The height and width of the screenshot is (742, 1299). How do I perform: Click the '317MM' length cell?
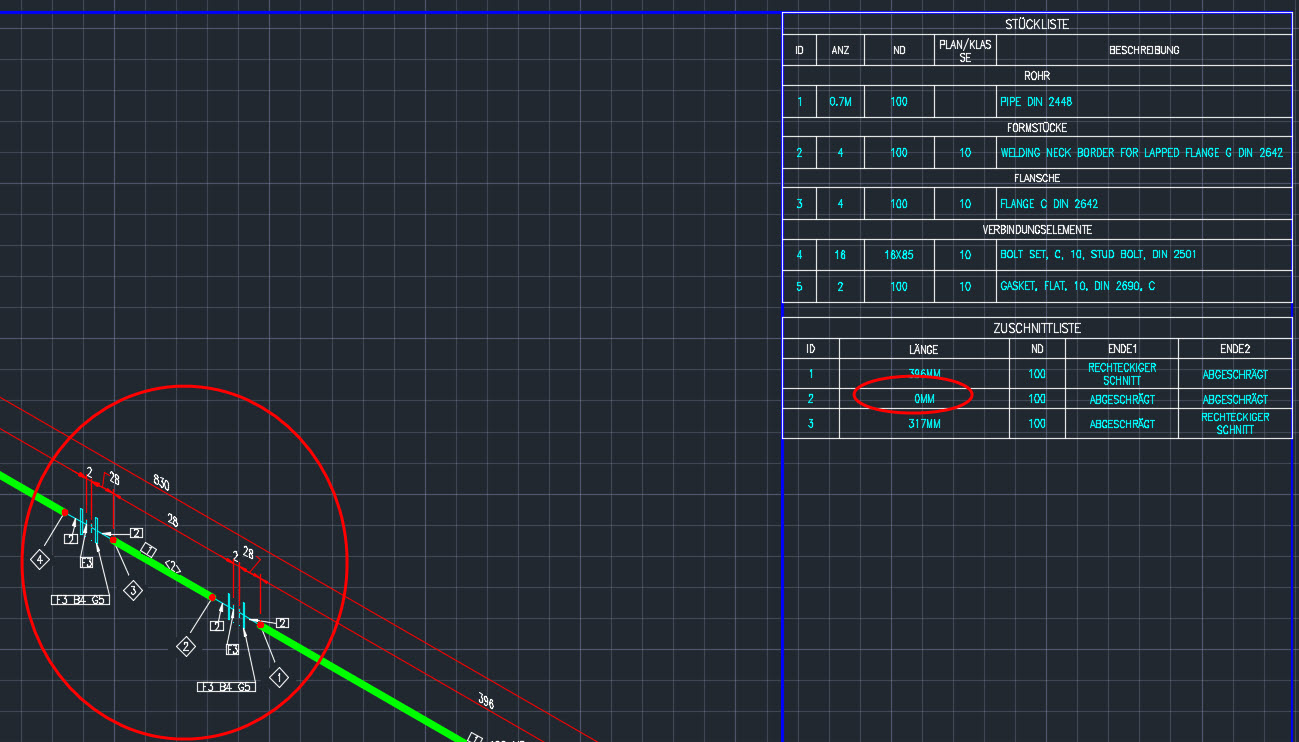click(924, 424)
